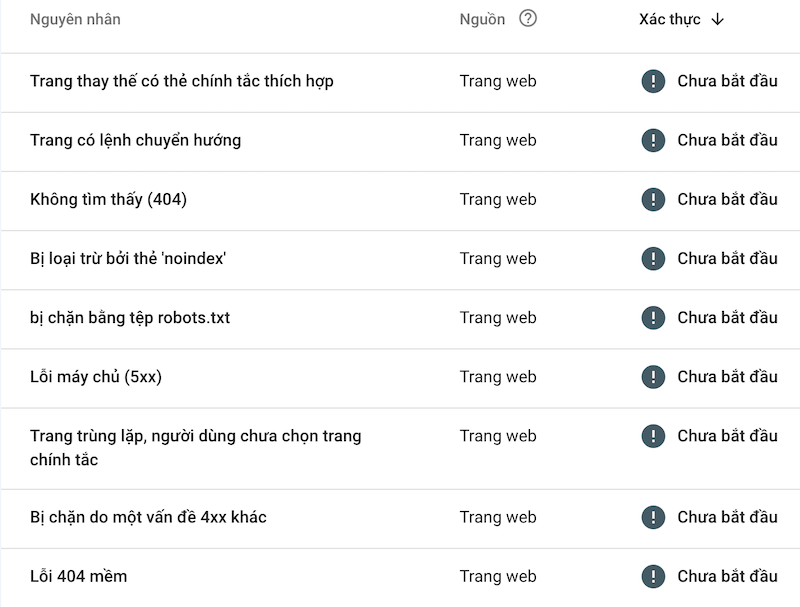
Task: Sort rows by the Nguồn column header
Action: click(x=483, y=18)
